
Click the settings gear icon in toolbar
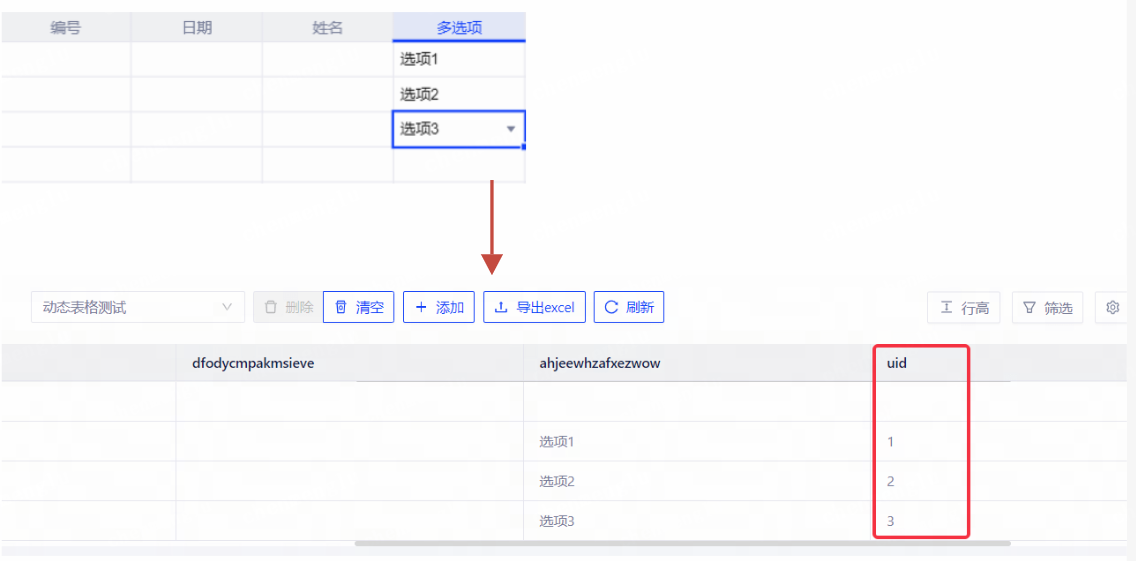tap(1112, 308)
